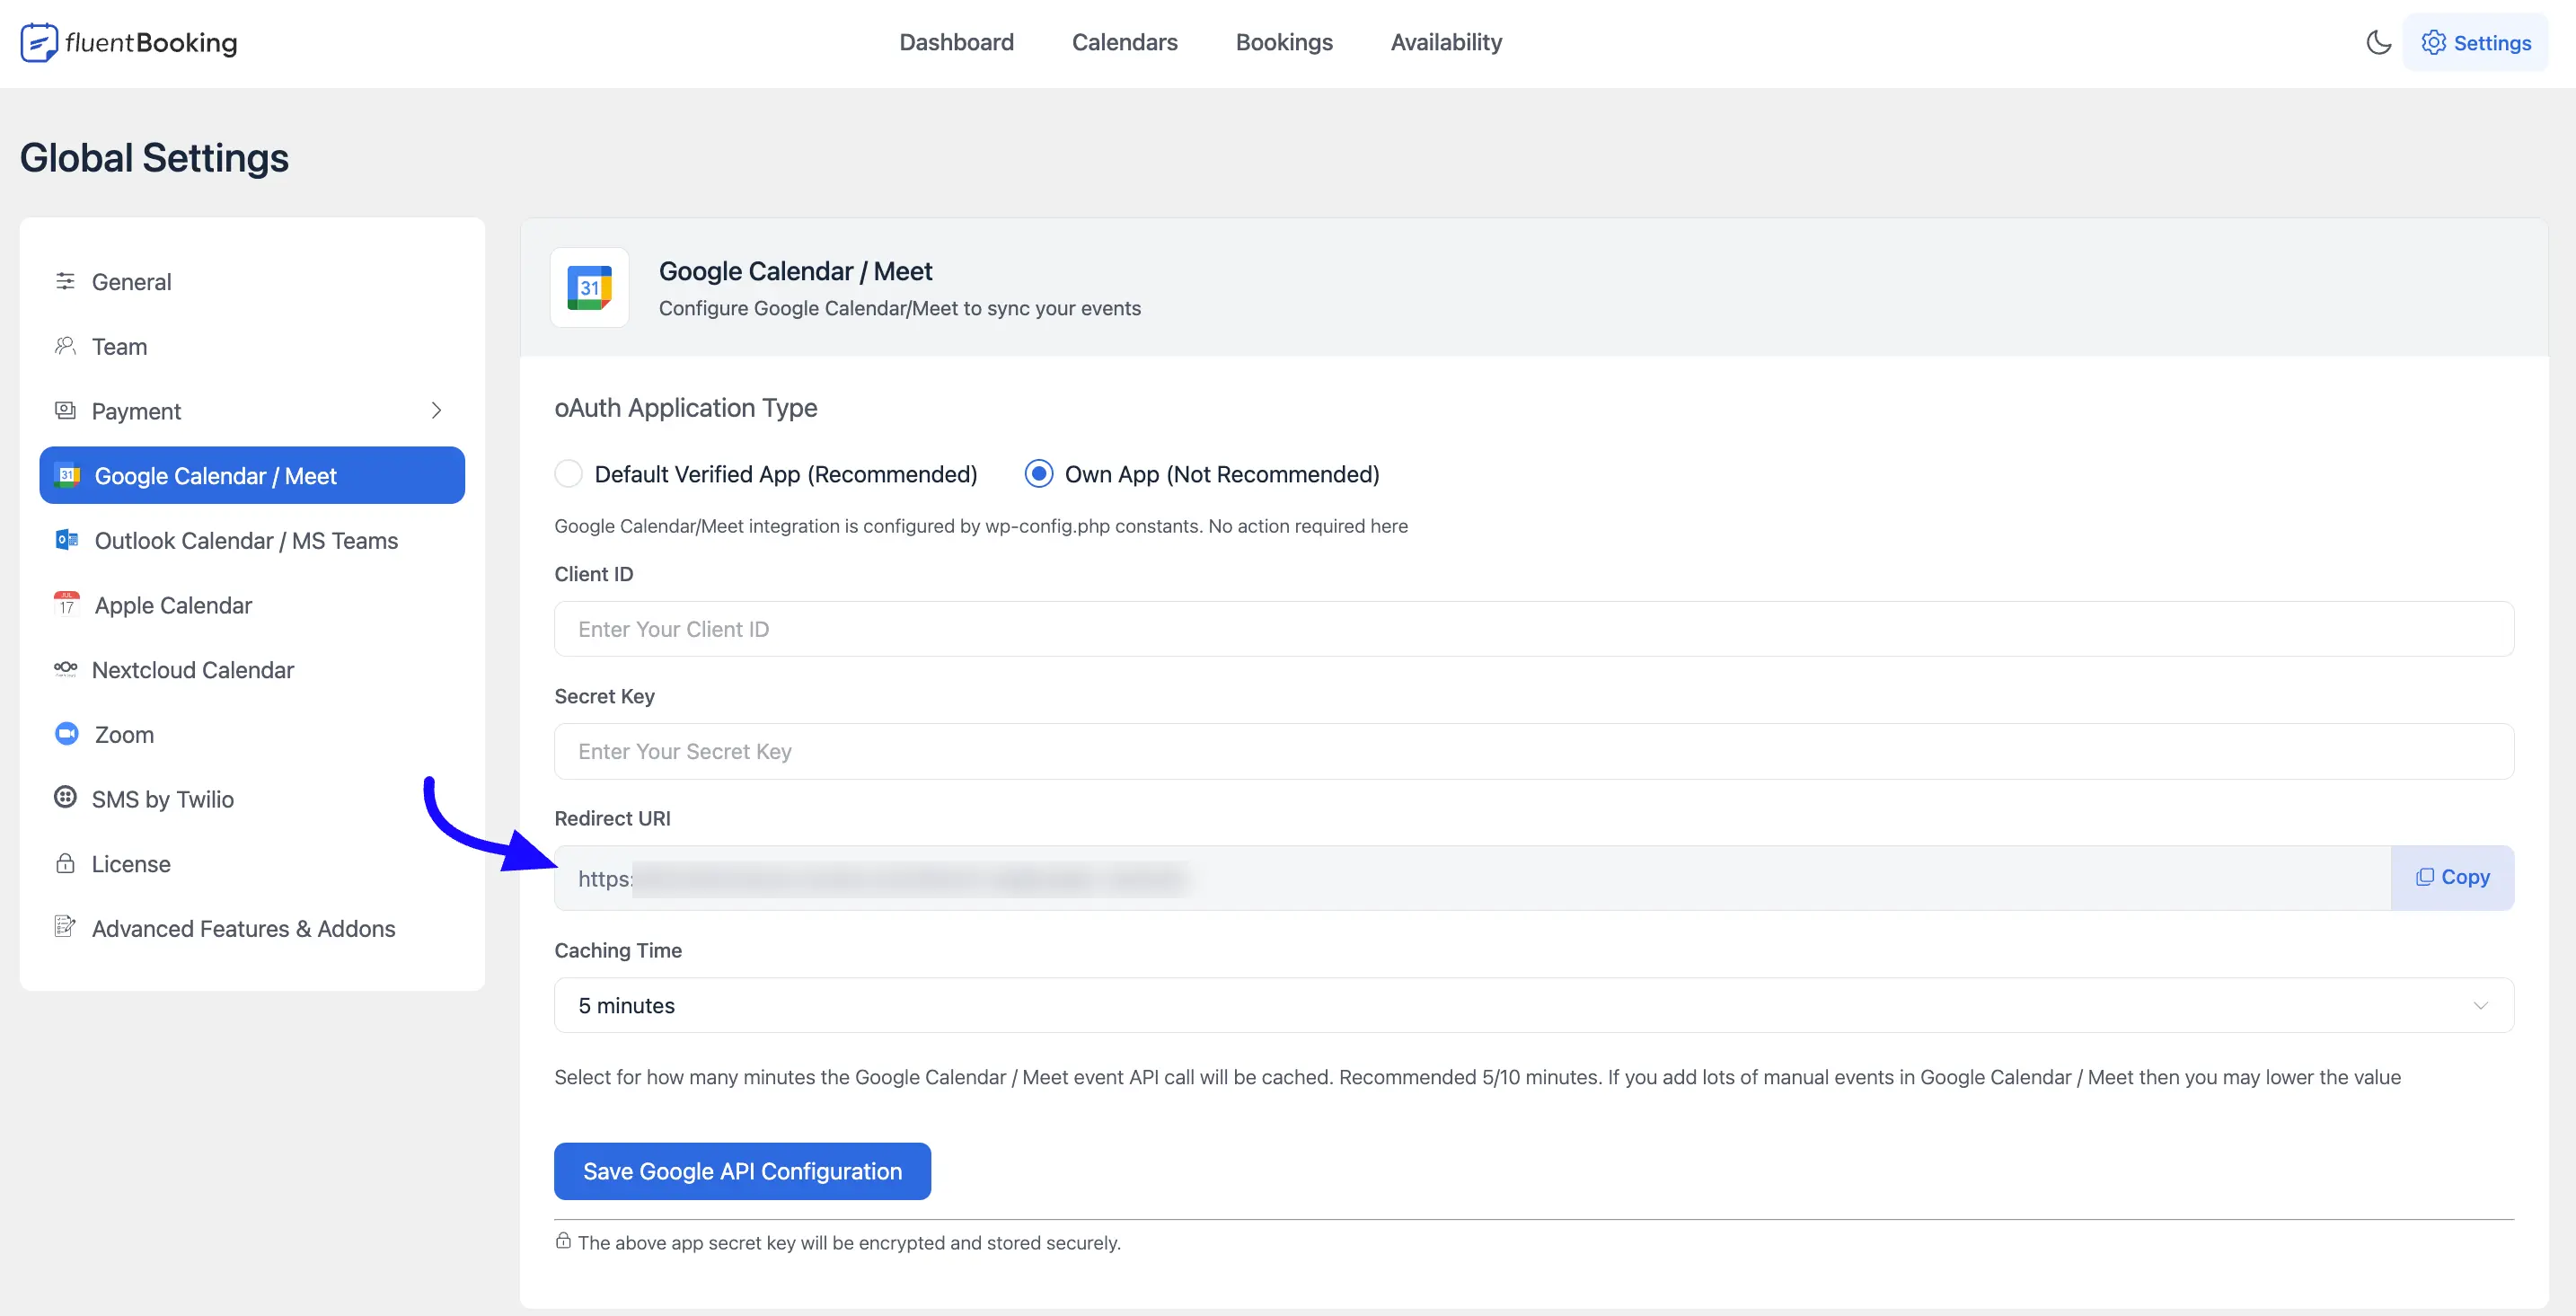Screen dimensions: 2576x1316
Task: Click the Outlook icon in sidebar
Action: (67, 540)
